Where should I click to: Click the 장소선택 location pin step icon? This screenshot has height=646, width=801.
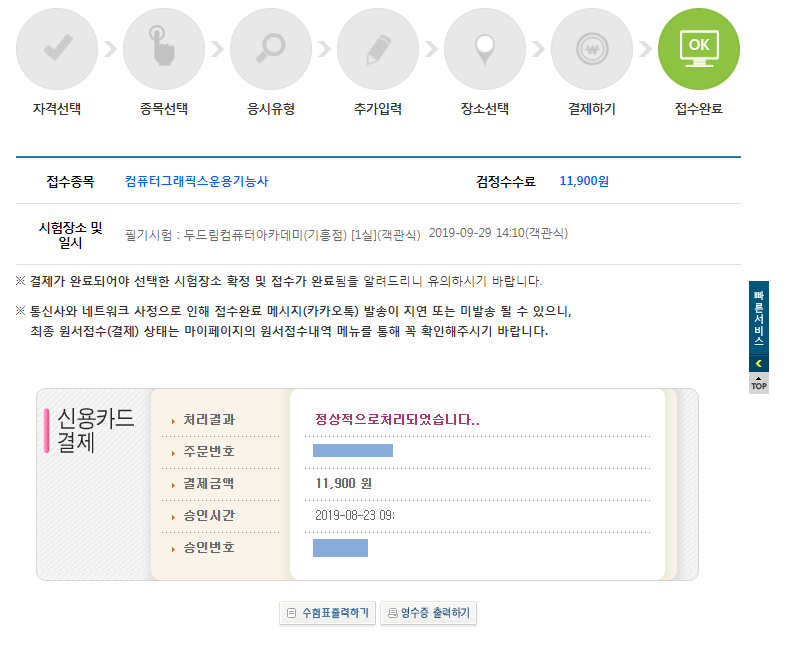tap(485, 49)
